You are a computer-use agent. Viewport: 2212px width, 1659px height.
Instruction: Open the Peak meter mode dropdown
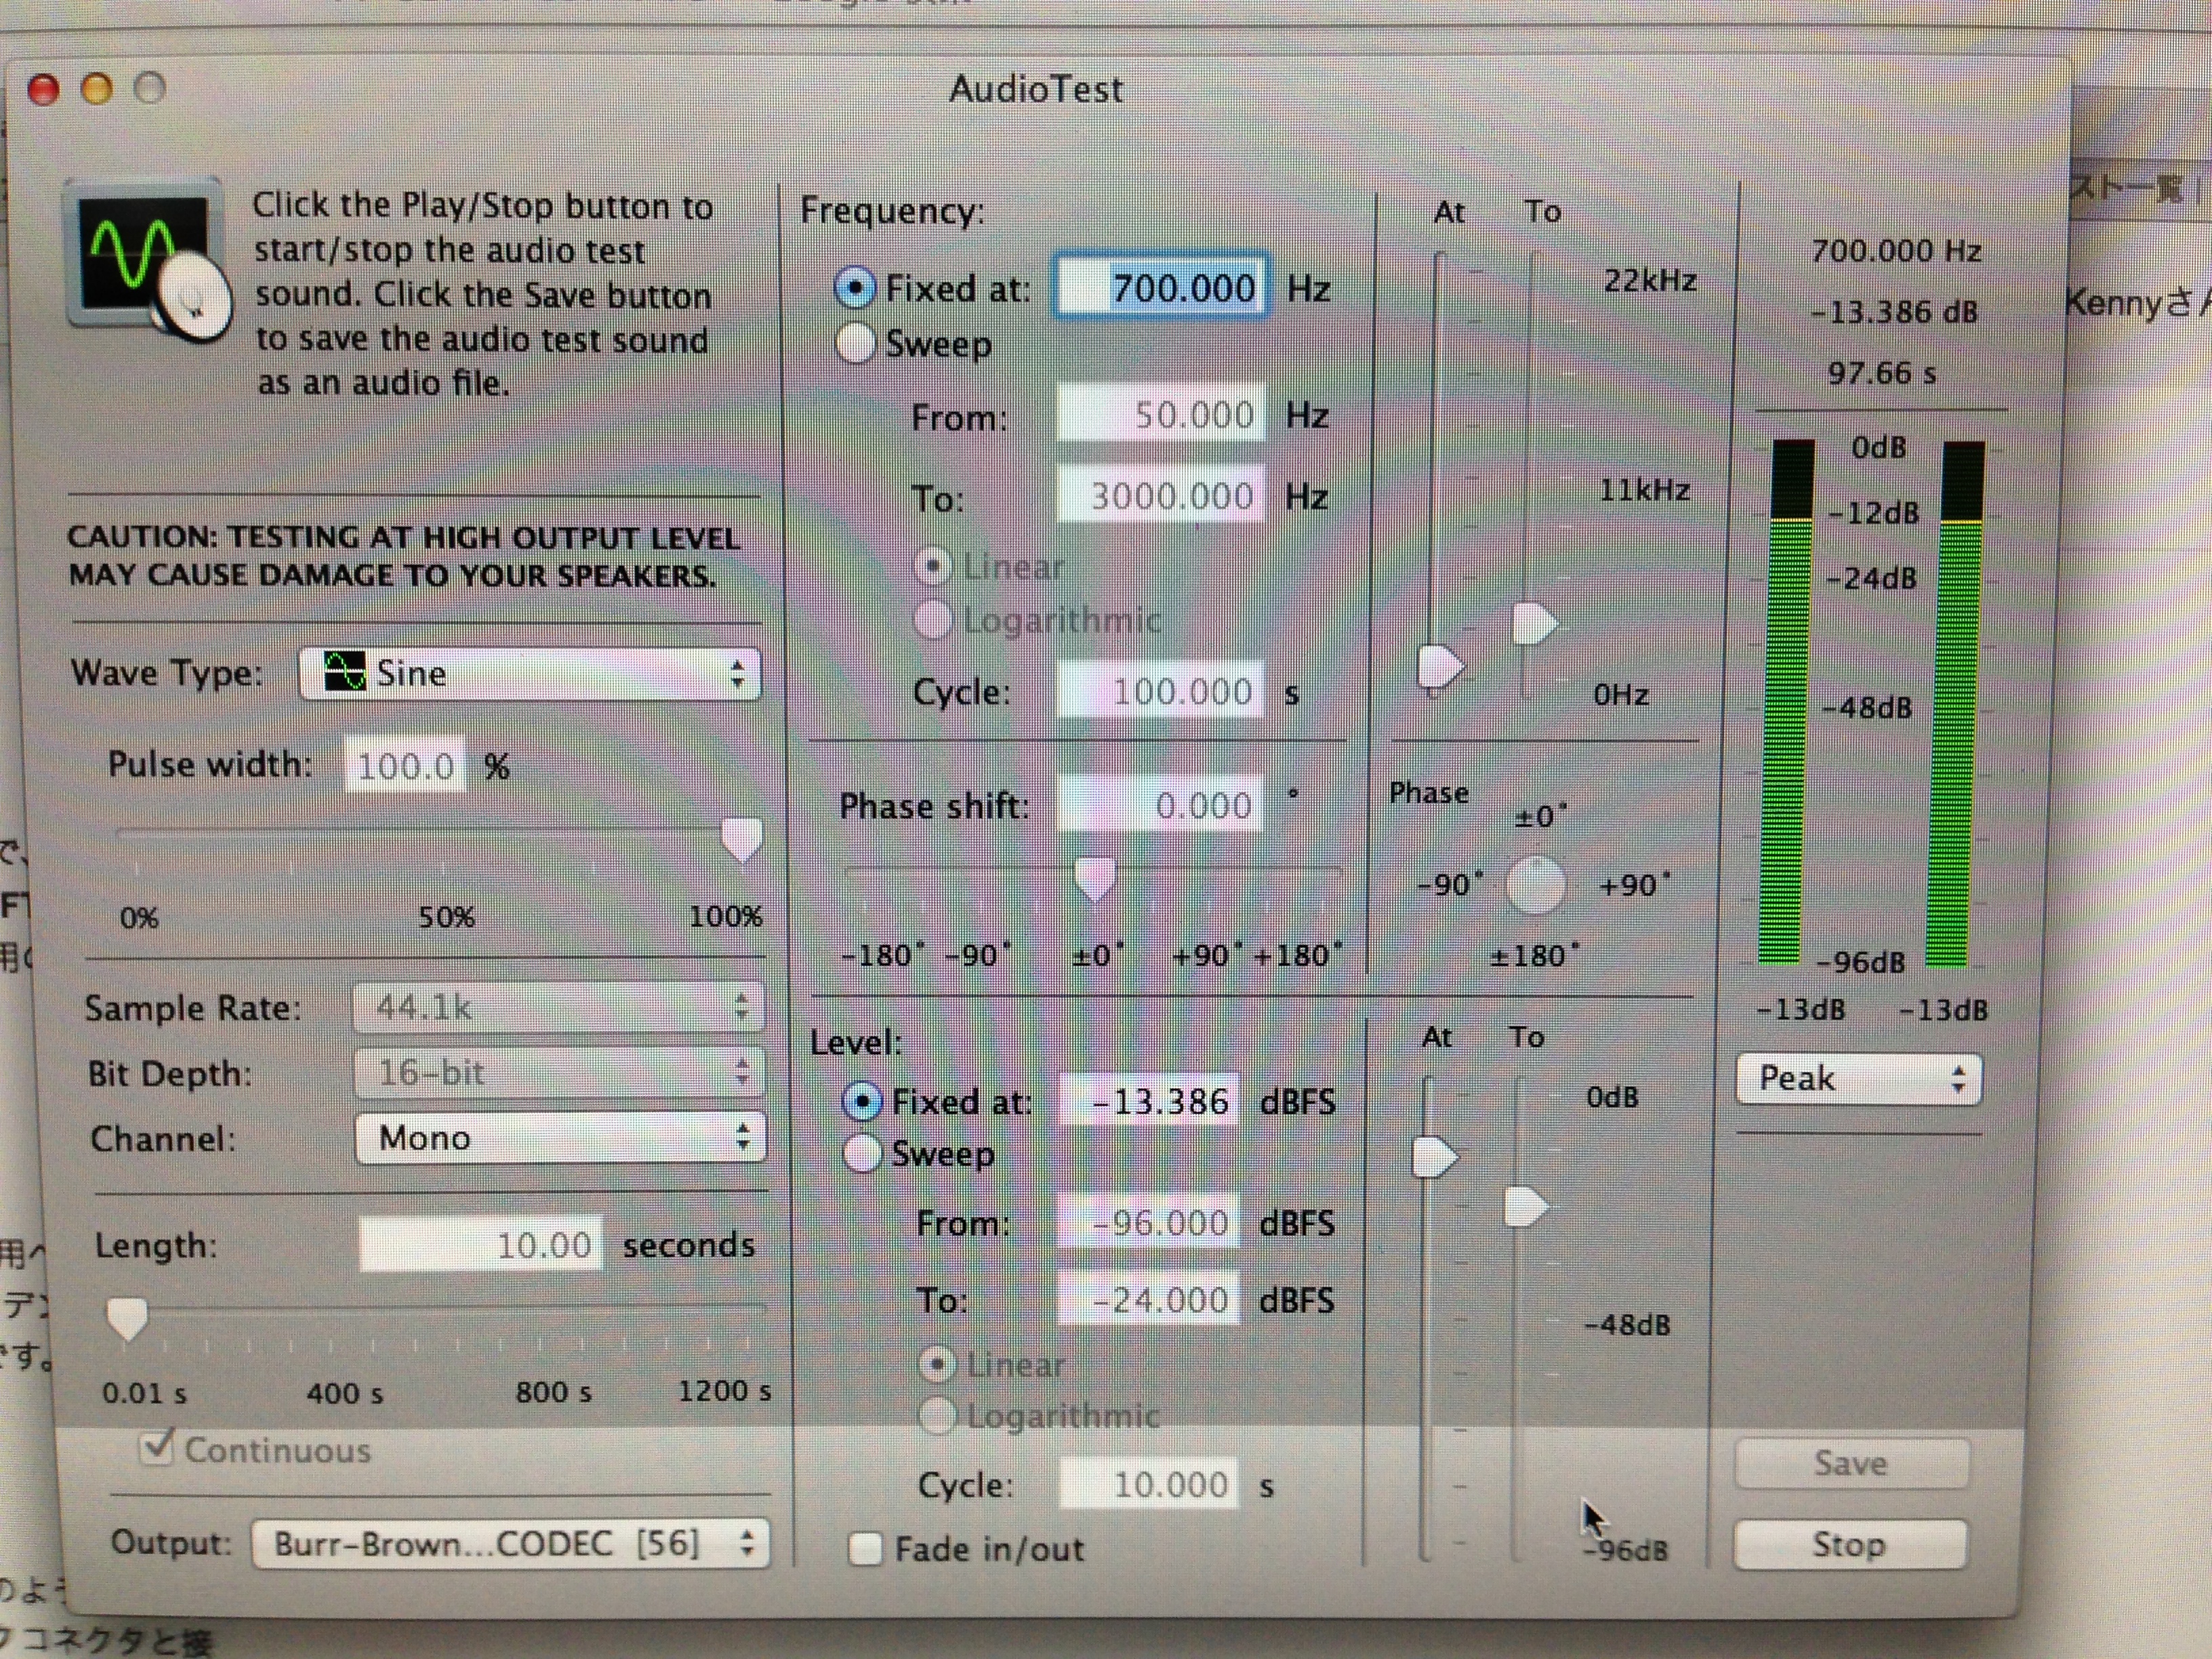[1859, 1079]
